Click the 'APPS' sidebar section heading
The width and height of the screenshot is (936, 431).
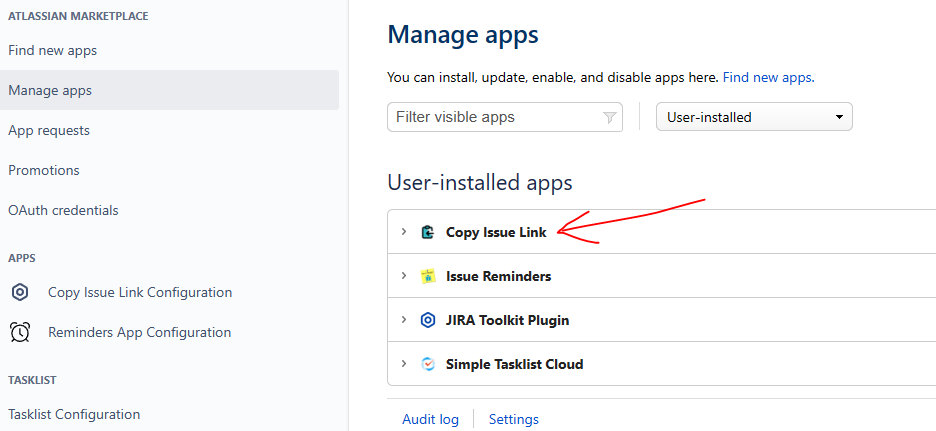coord(22,258)
